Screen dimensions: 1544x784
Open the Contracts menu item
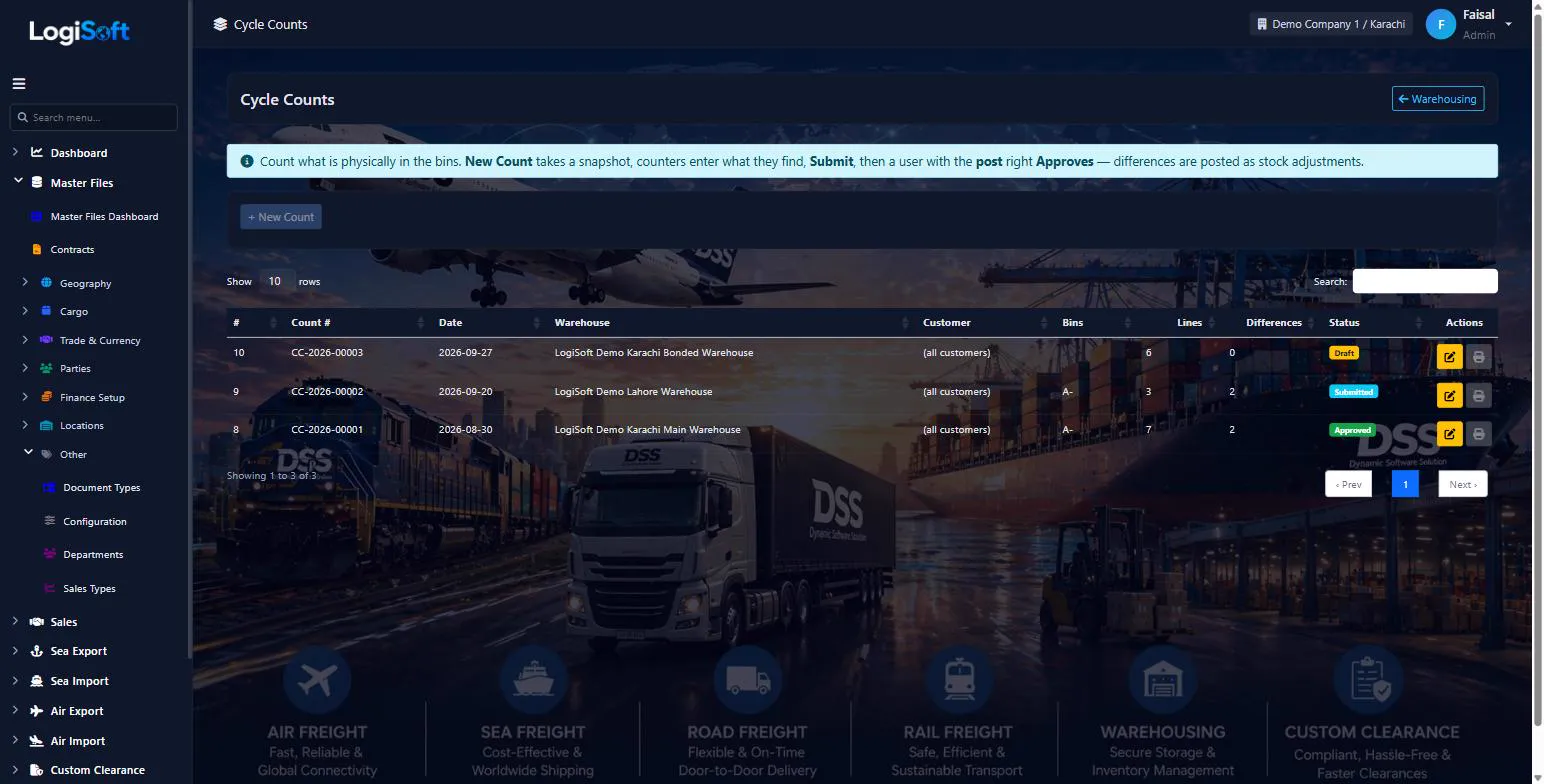[72, 249]
